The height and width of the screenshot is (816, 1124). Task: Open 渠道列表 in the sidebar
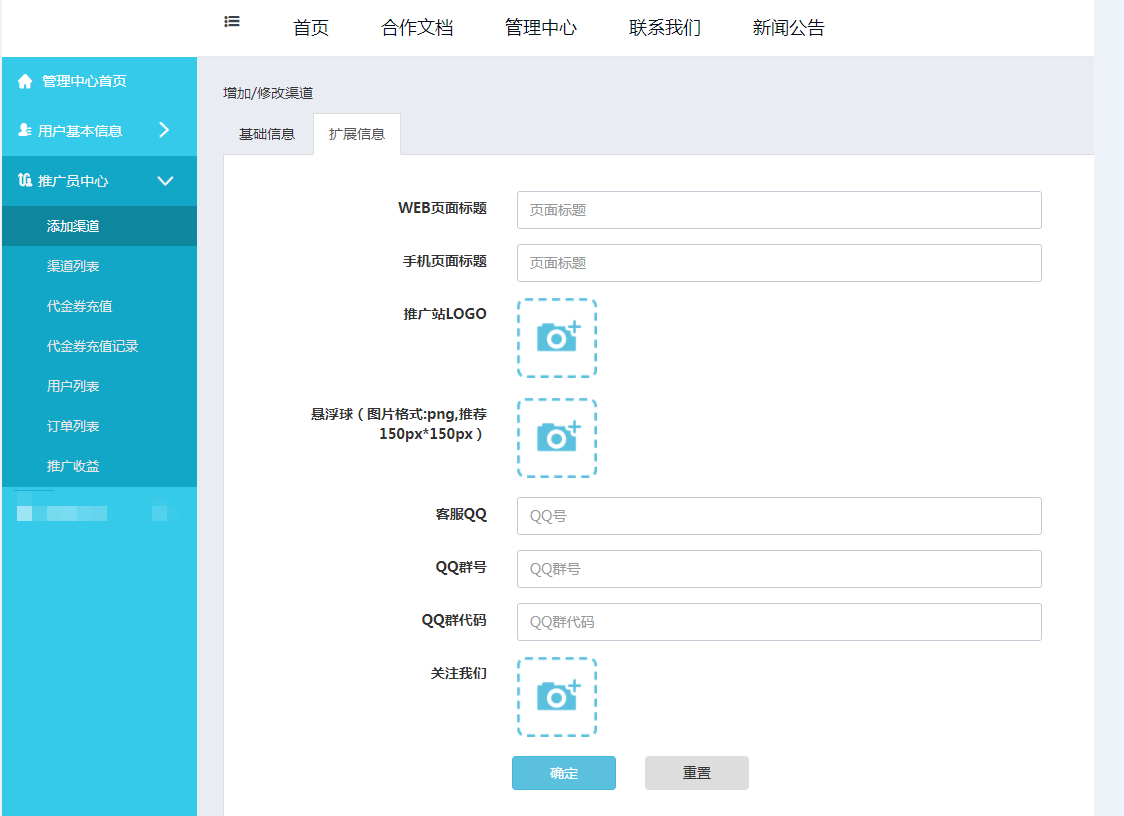click(73, 266)
